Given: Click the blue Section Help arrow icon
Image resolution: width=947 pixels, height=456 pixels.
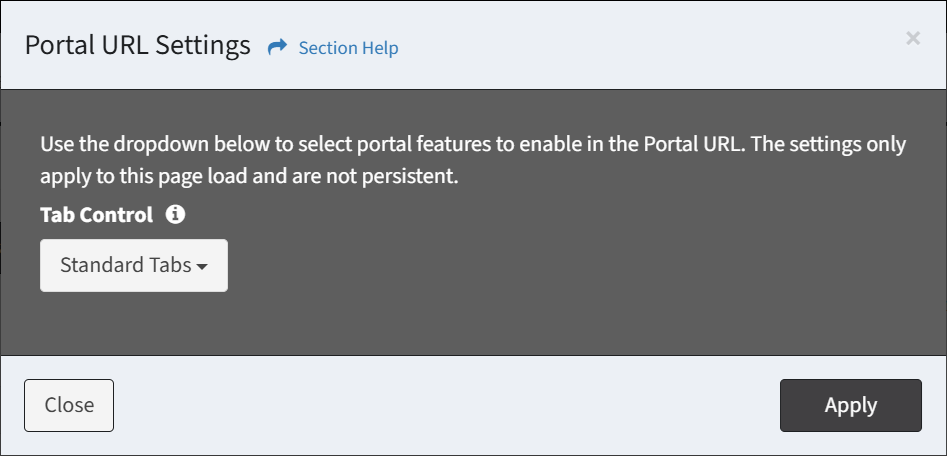Looking at the screenshot, I should [x=277, y=47].
